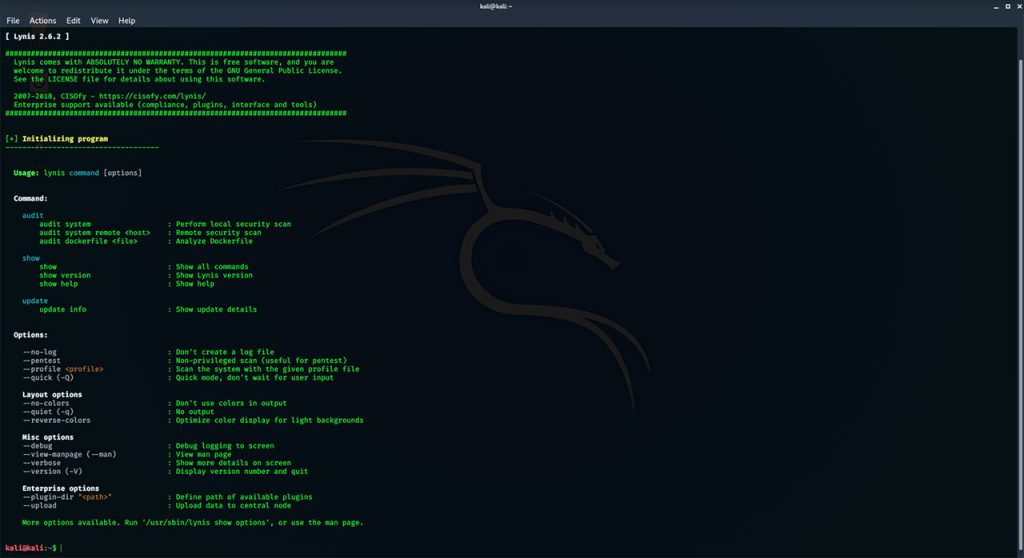Image resolution: width=1024 pixels, height=558 pixels.
Task: Click the '--version (-V)' option text
Action: (x=52, y=471)
